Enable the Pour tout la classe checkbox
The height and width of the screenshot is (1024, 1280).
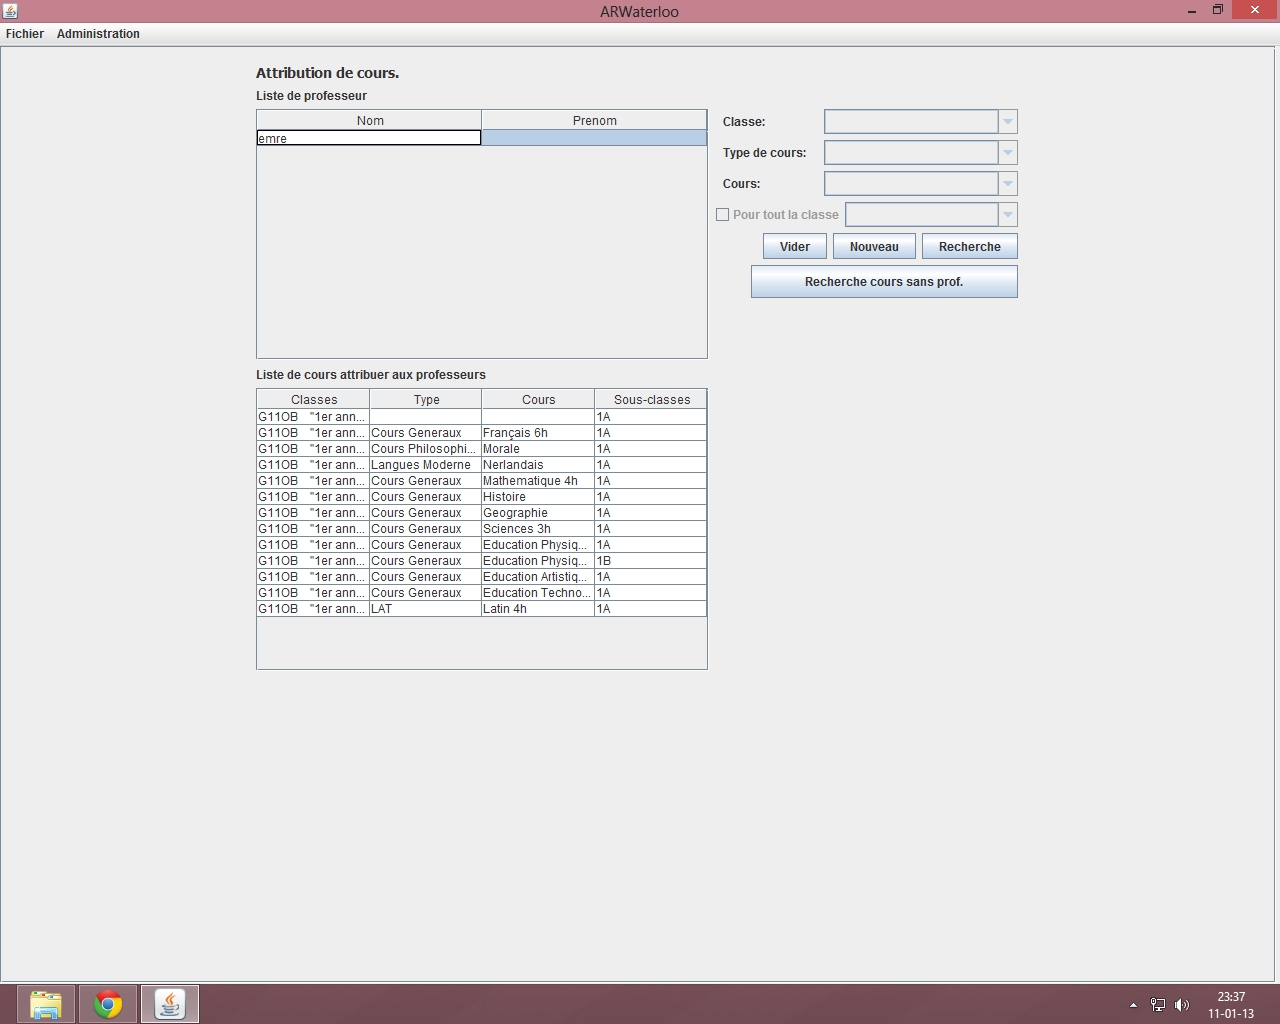point(723,215)
